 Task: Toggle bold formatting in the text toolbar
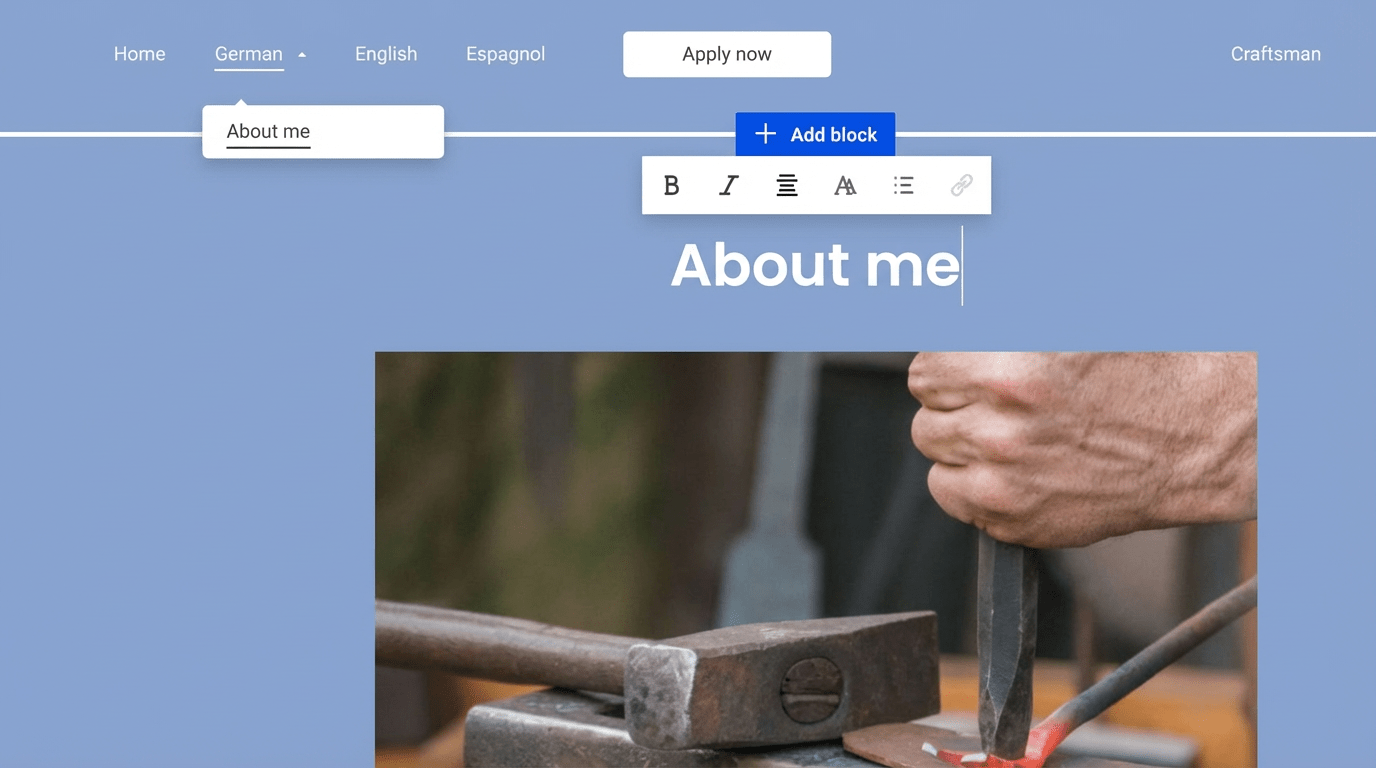pos(671,186)
